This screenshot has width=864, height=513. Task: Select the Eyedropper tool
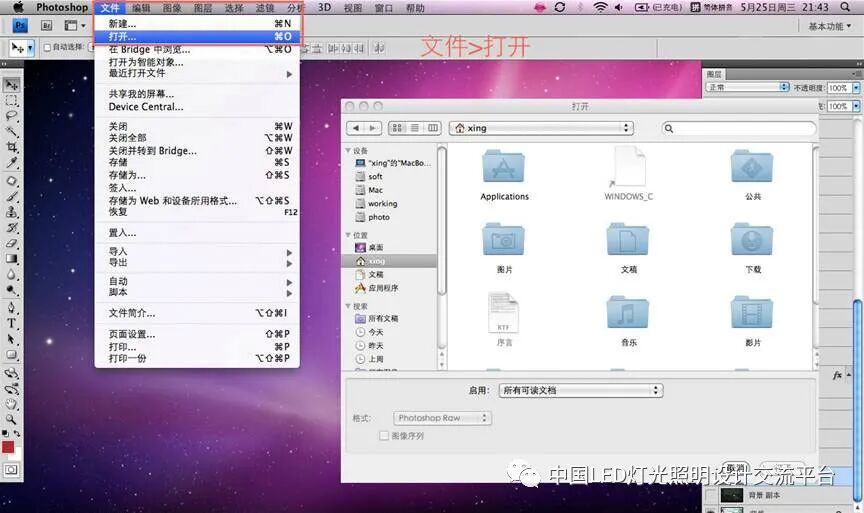(12, 163)
